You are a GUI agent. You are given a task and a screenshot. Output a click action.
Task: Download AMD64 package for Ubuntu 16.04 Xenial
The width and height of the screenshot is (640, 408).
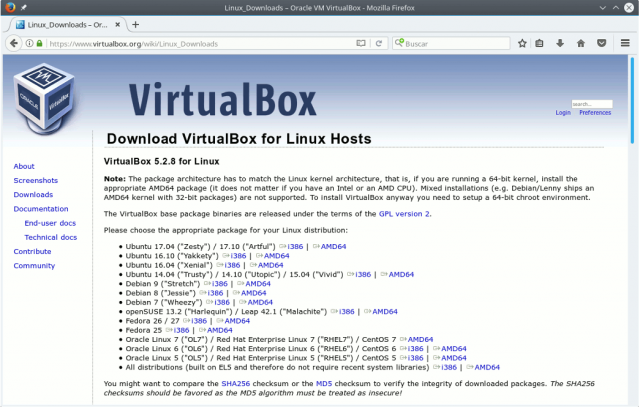point(270,265)
